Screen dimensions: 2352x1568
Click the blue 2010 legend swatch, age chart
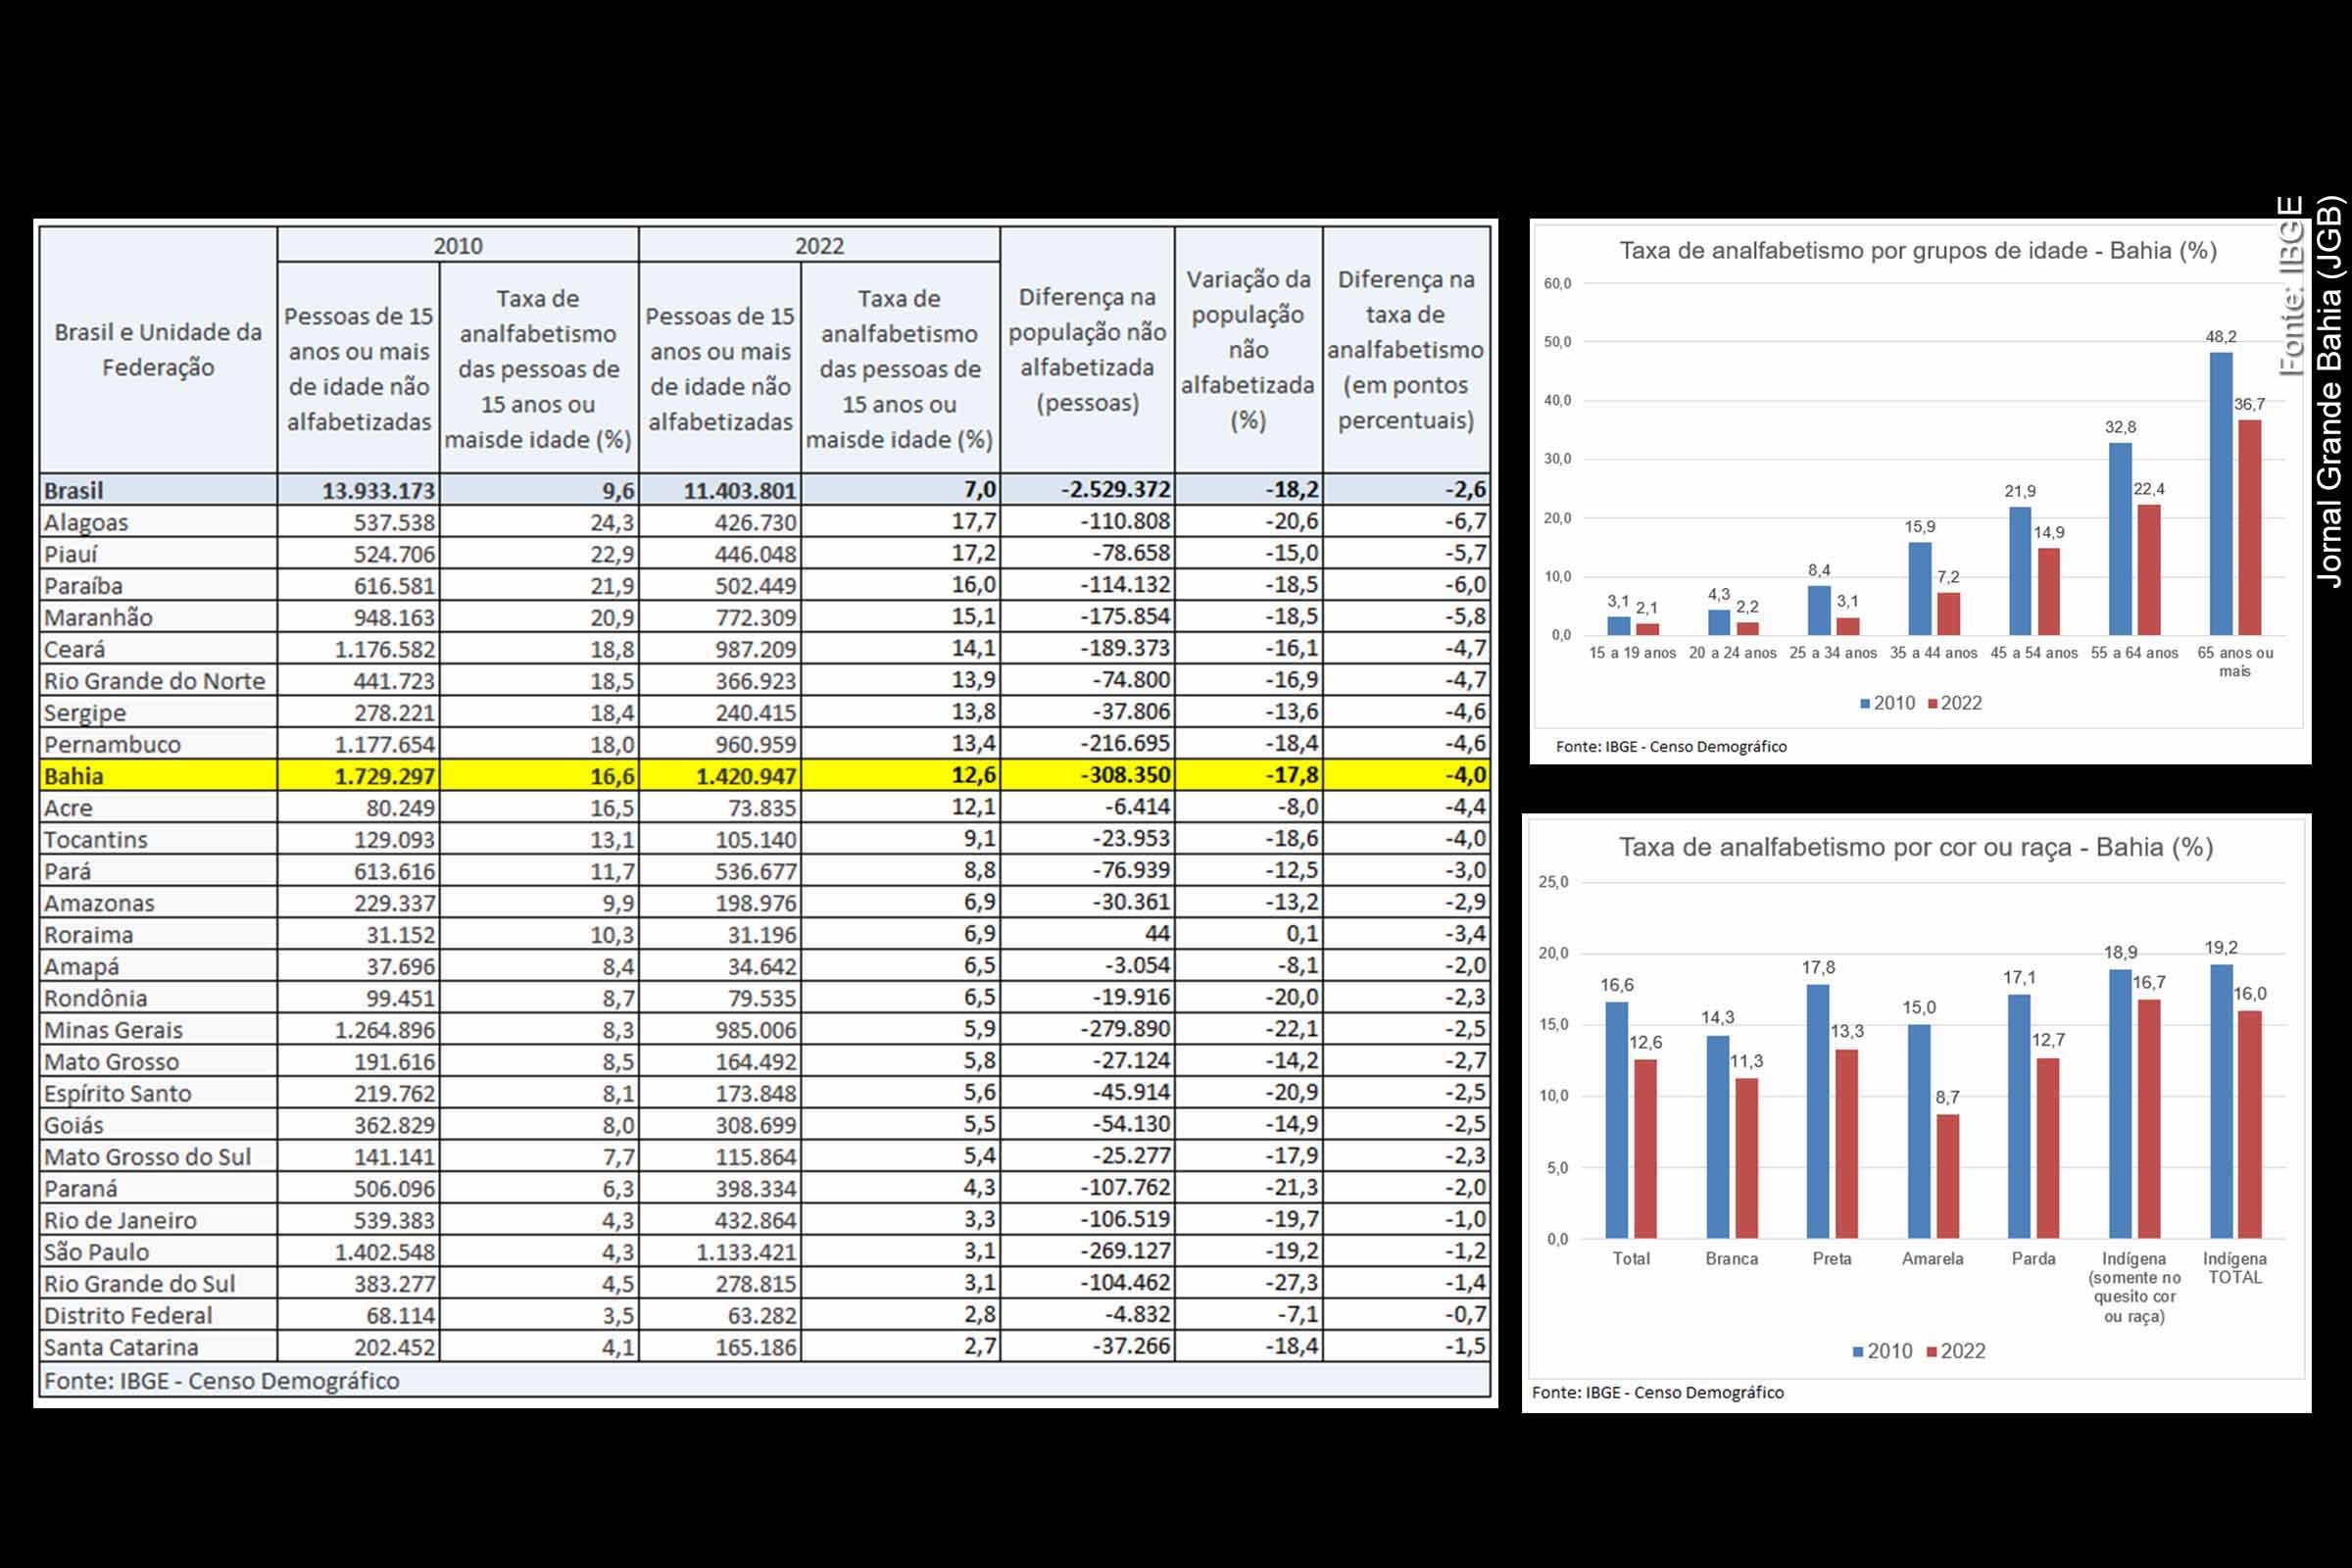click(1864, 704)
